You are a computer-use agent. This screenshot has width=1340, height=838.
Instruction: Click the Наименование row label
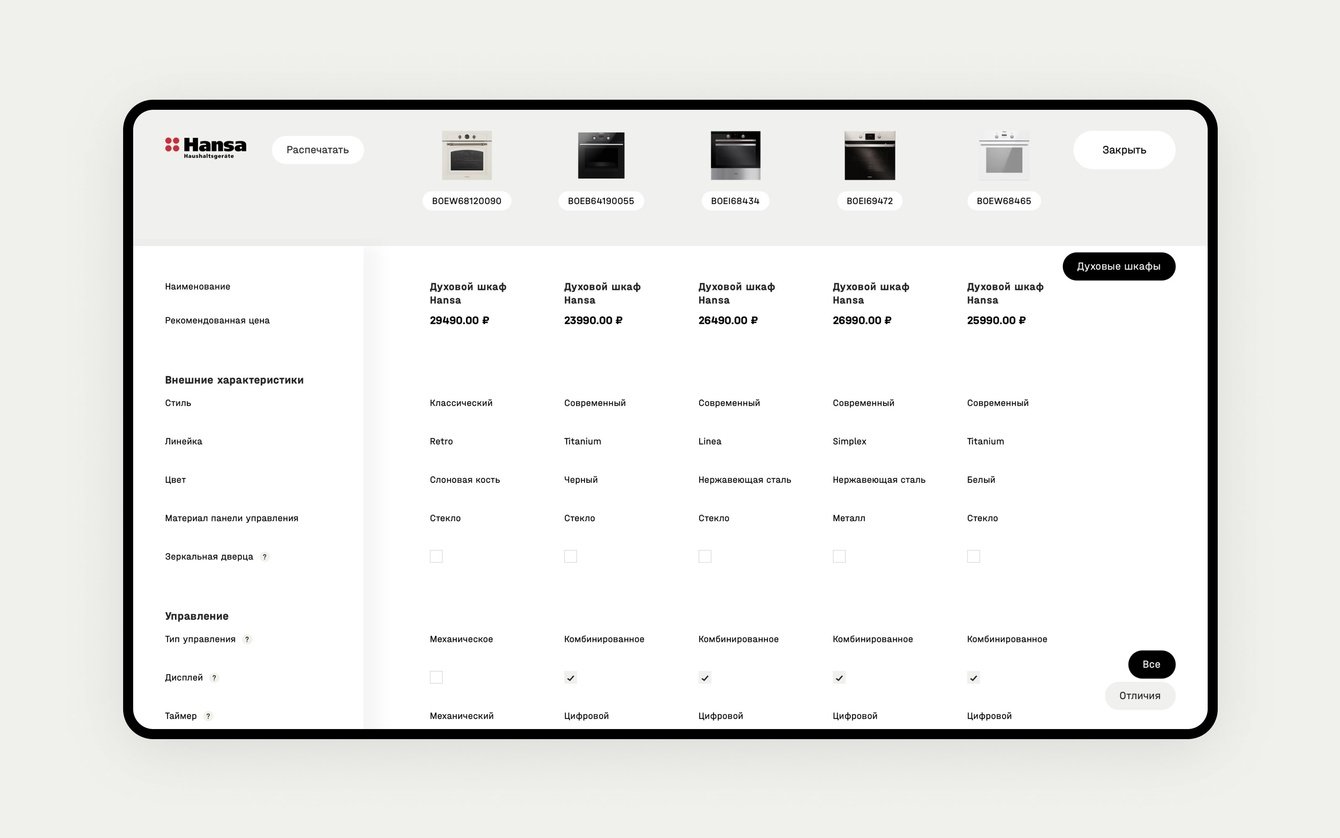pyautogui.click(x=198, y=287)
